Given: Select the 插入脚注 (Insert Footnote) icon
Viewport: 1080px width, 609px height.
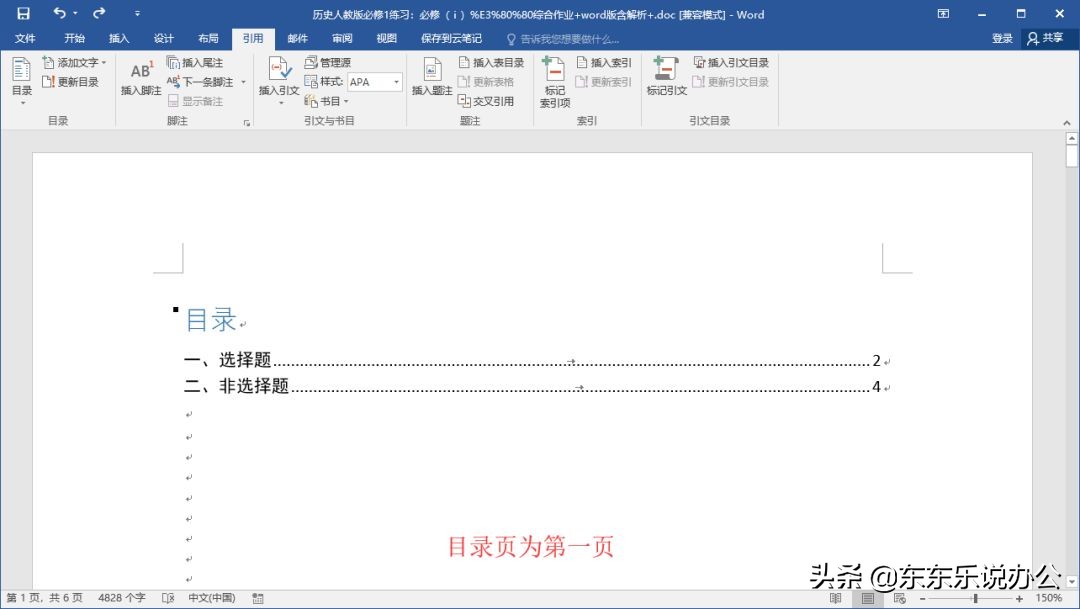Looking at the screenshot, I should coord(139,73).
